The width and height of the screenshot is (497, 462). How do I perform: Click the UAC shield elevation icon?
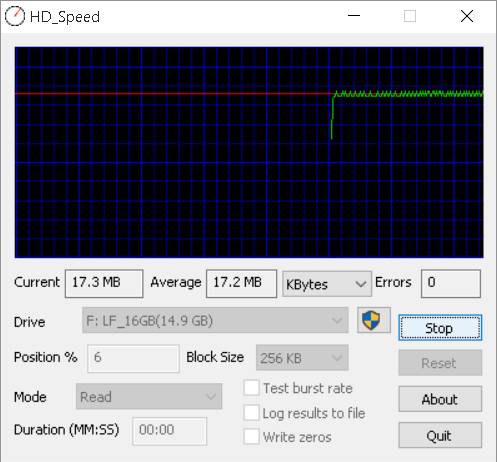(374, 320)
